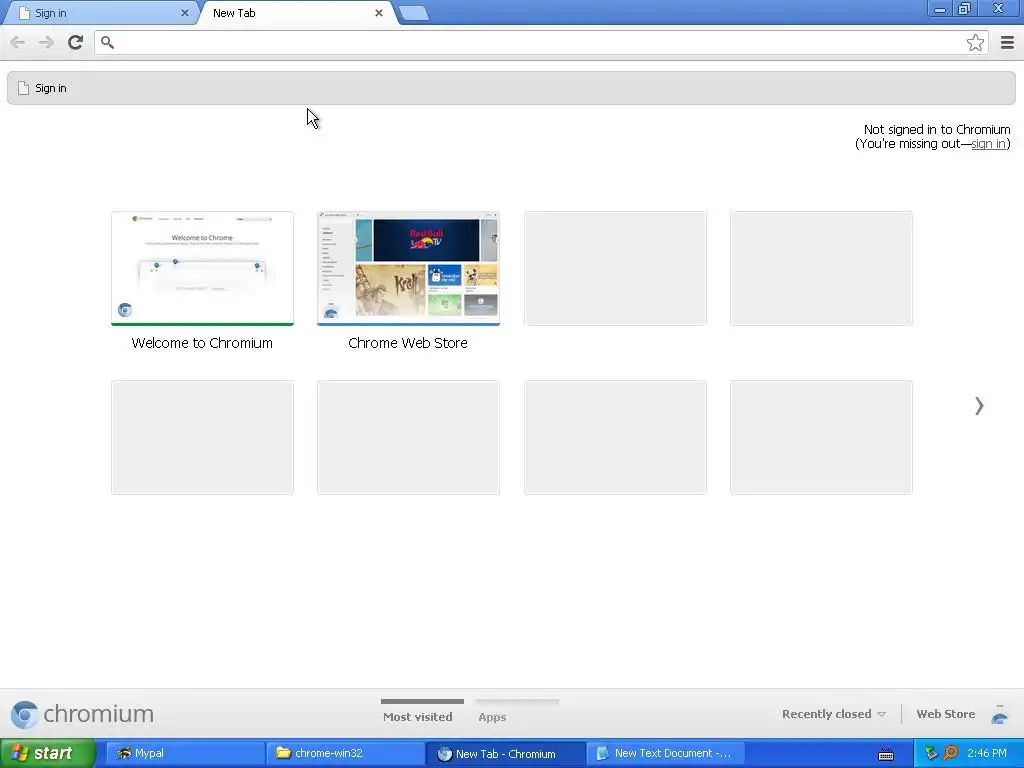This screenshot has height=768, width=1024.
Task: Click the magnifier icon in the system tray
Action: click(951, 753)
